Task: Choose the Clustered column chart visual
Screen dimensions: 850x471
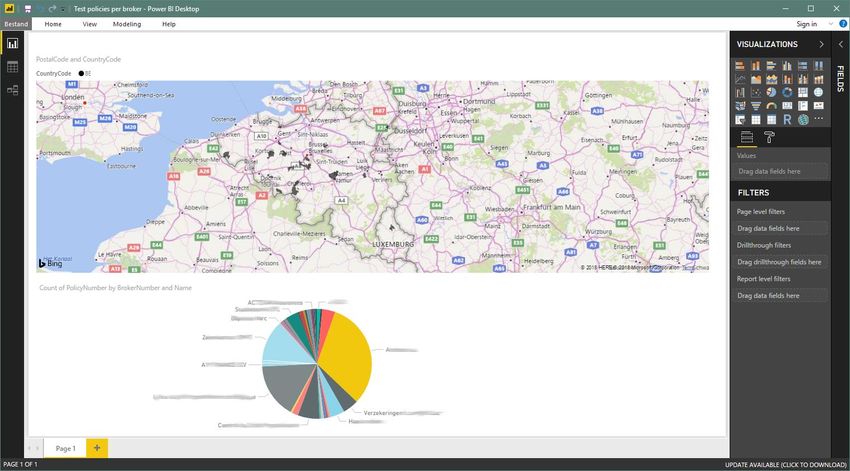Action: click(x=787, y=66)
